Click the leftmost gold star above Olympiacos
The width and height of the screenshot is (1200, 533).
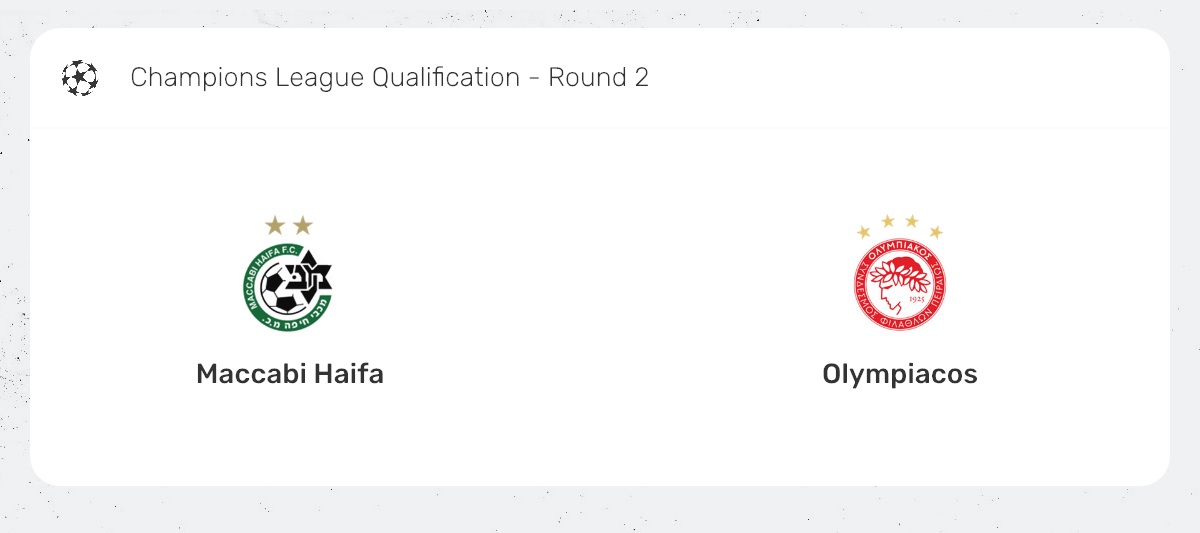coord(864,232)
